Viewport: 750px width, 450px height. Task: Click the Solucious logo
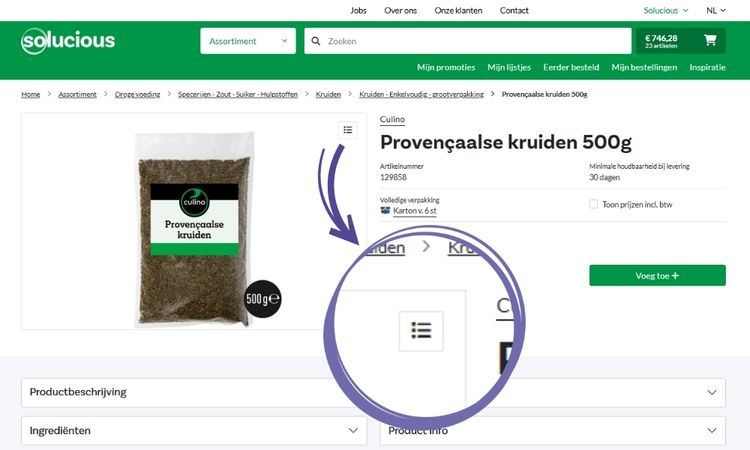click(68, 41)
